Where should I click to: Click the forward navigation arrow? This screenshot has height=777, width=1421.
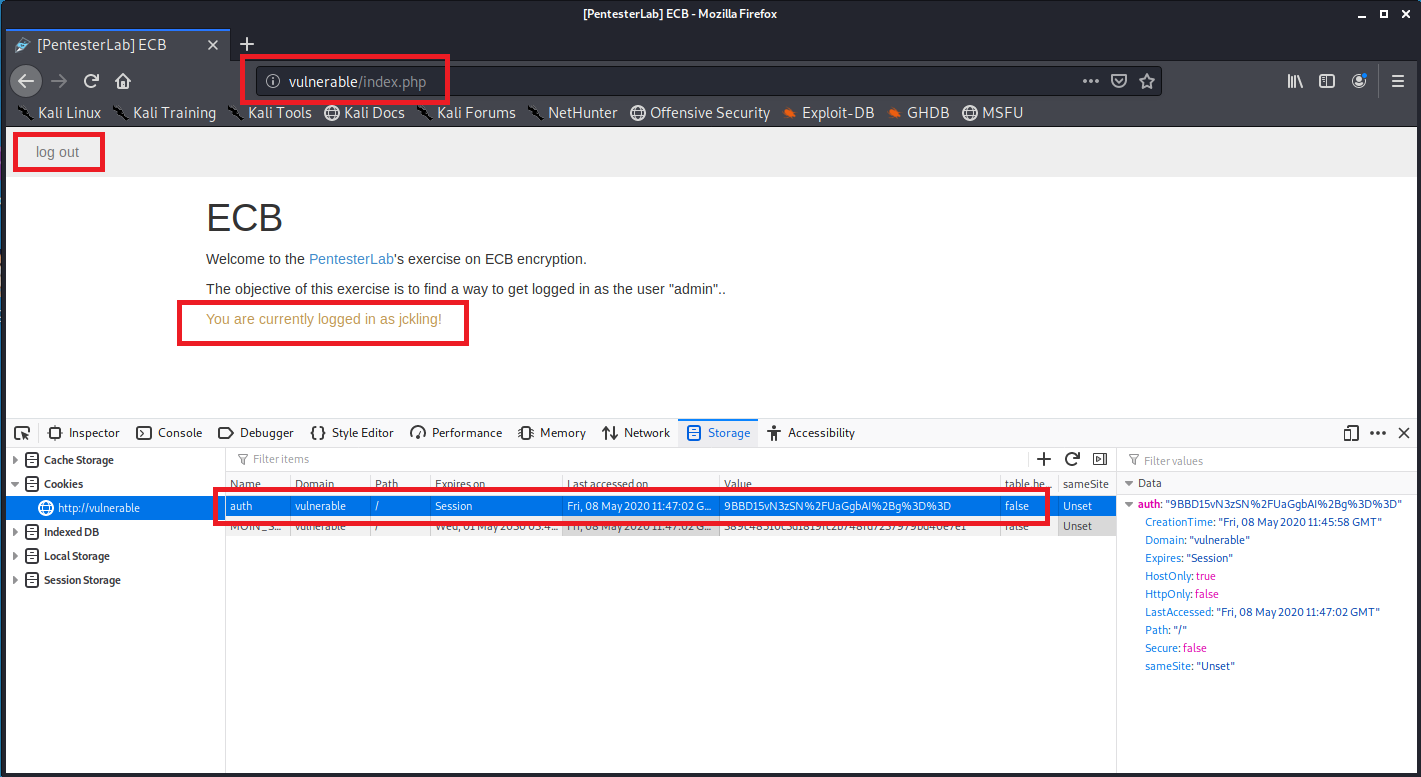tap(59, 81)
